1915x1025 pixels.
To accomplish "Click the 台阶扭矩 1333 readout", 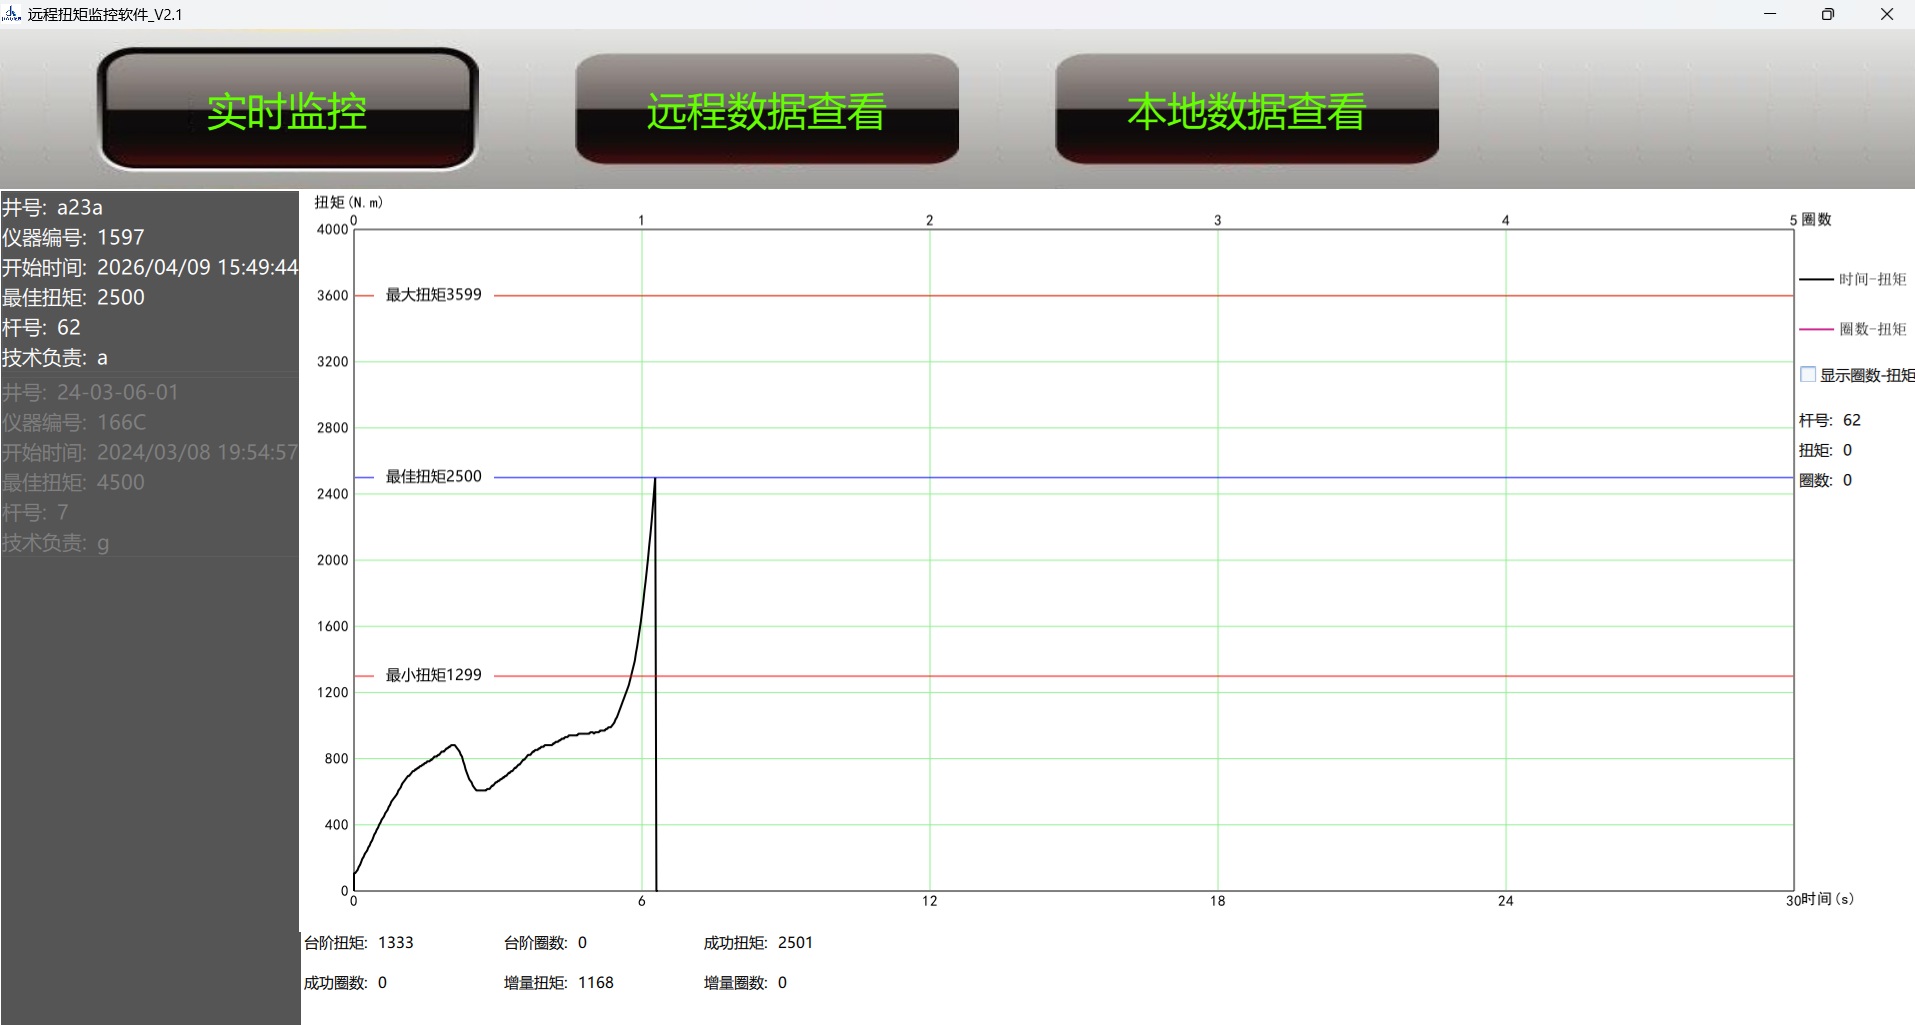I will coord(359,943).
